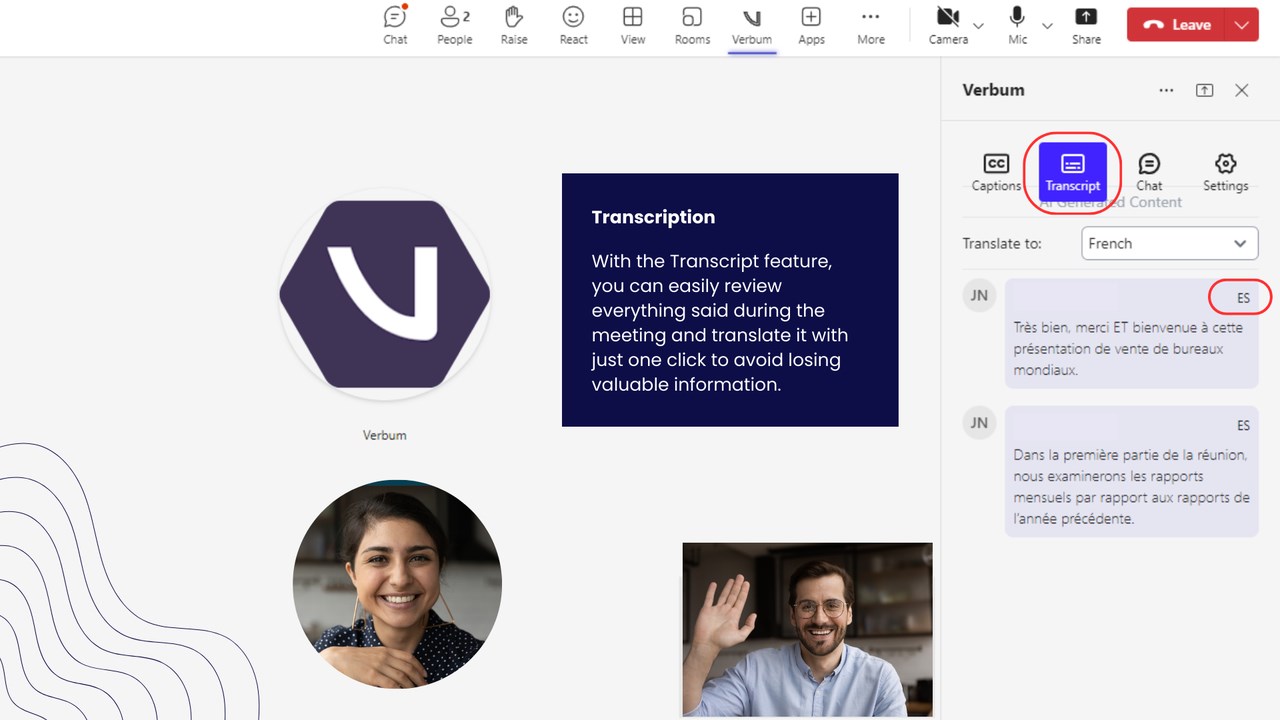
Task: Turn on the Camera
Action: click(x=948, y=26)
